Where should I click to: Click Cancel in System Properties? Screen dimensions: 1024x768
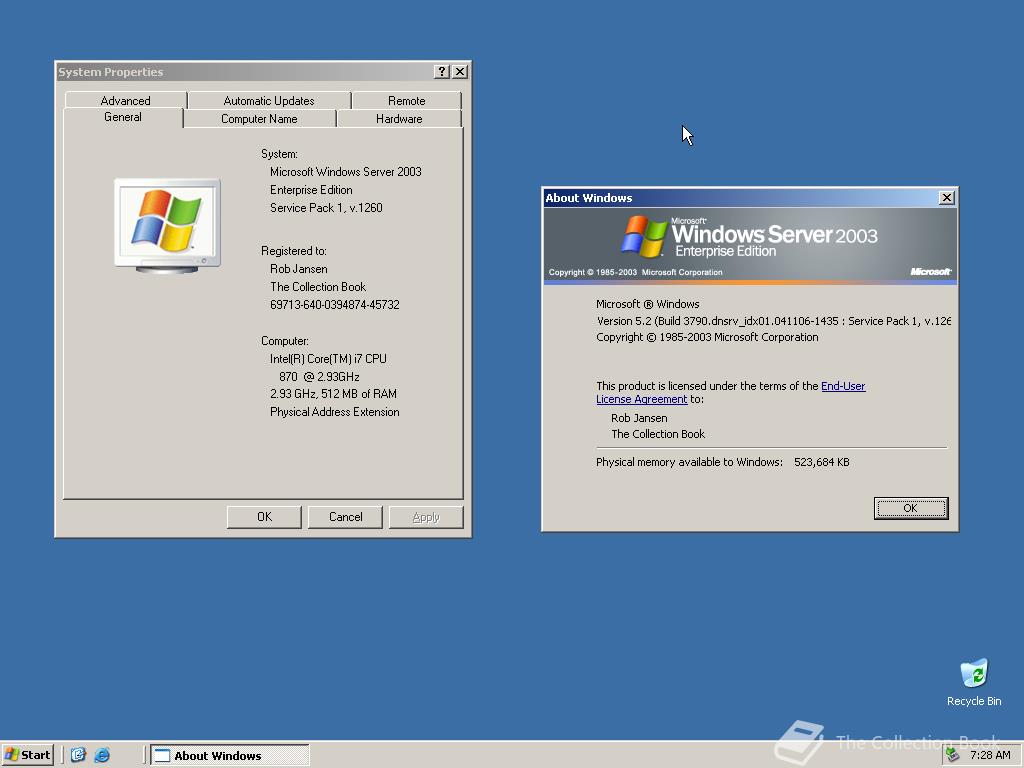(x=345, y=517)
